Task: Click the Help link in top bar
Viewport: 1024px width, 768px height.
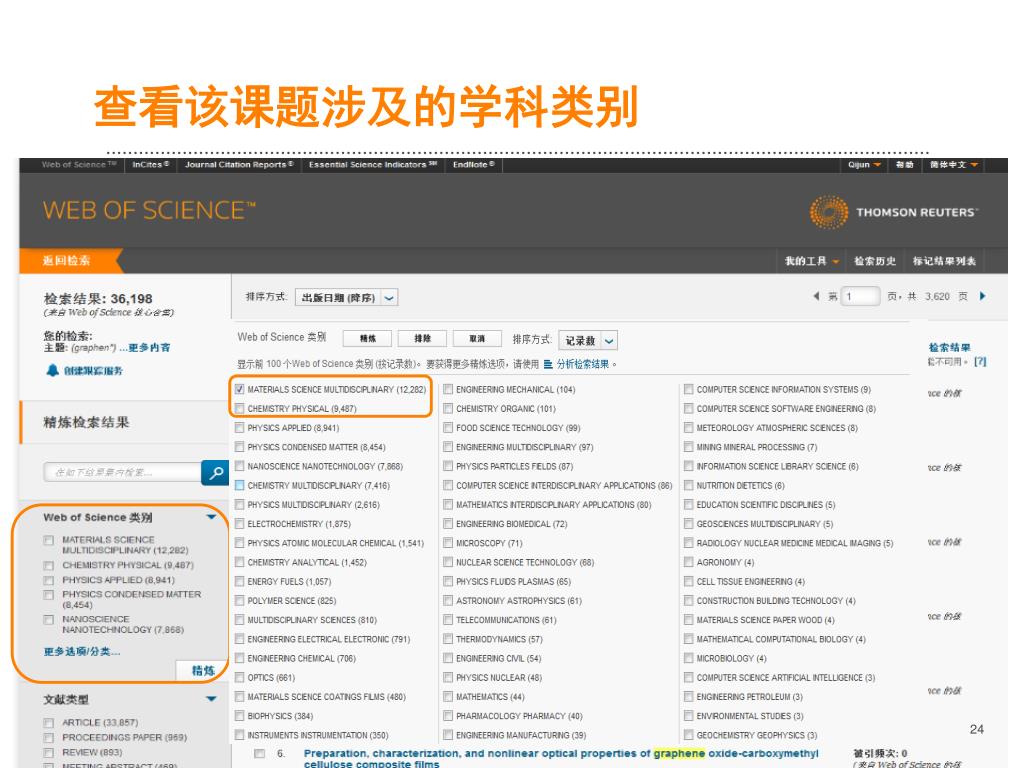Action: pos(904,165)
